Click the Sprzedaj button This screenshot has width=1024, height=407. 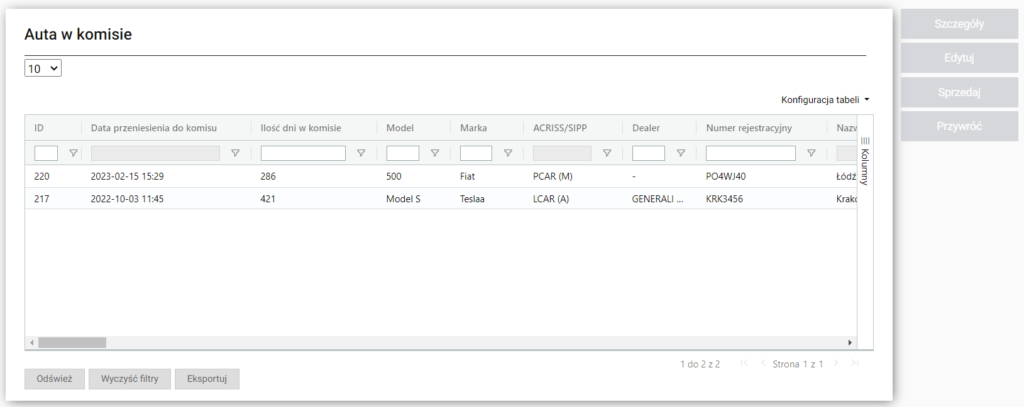point(960,92)
